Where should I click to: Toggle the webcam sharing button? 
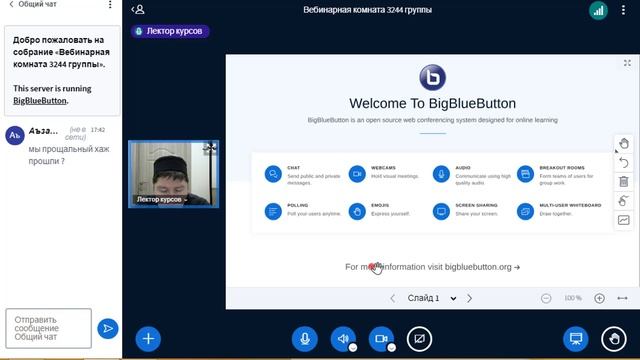[x=380, y=338]
